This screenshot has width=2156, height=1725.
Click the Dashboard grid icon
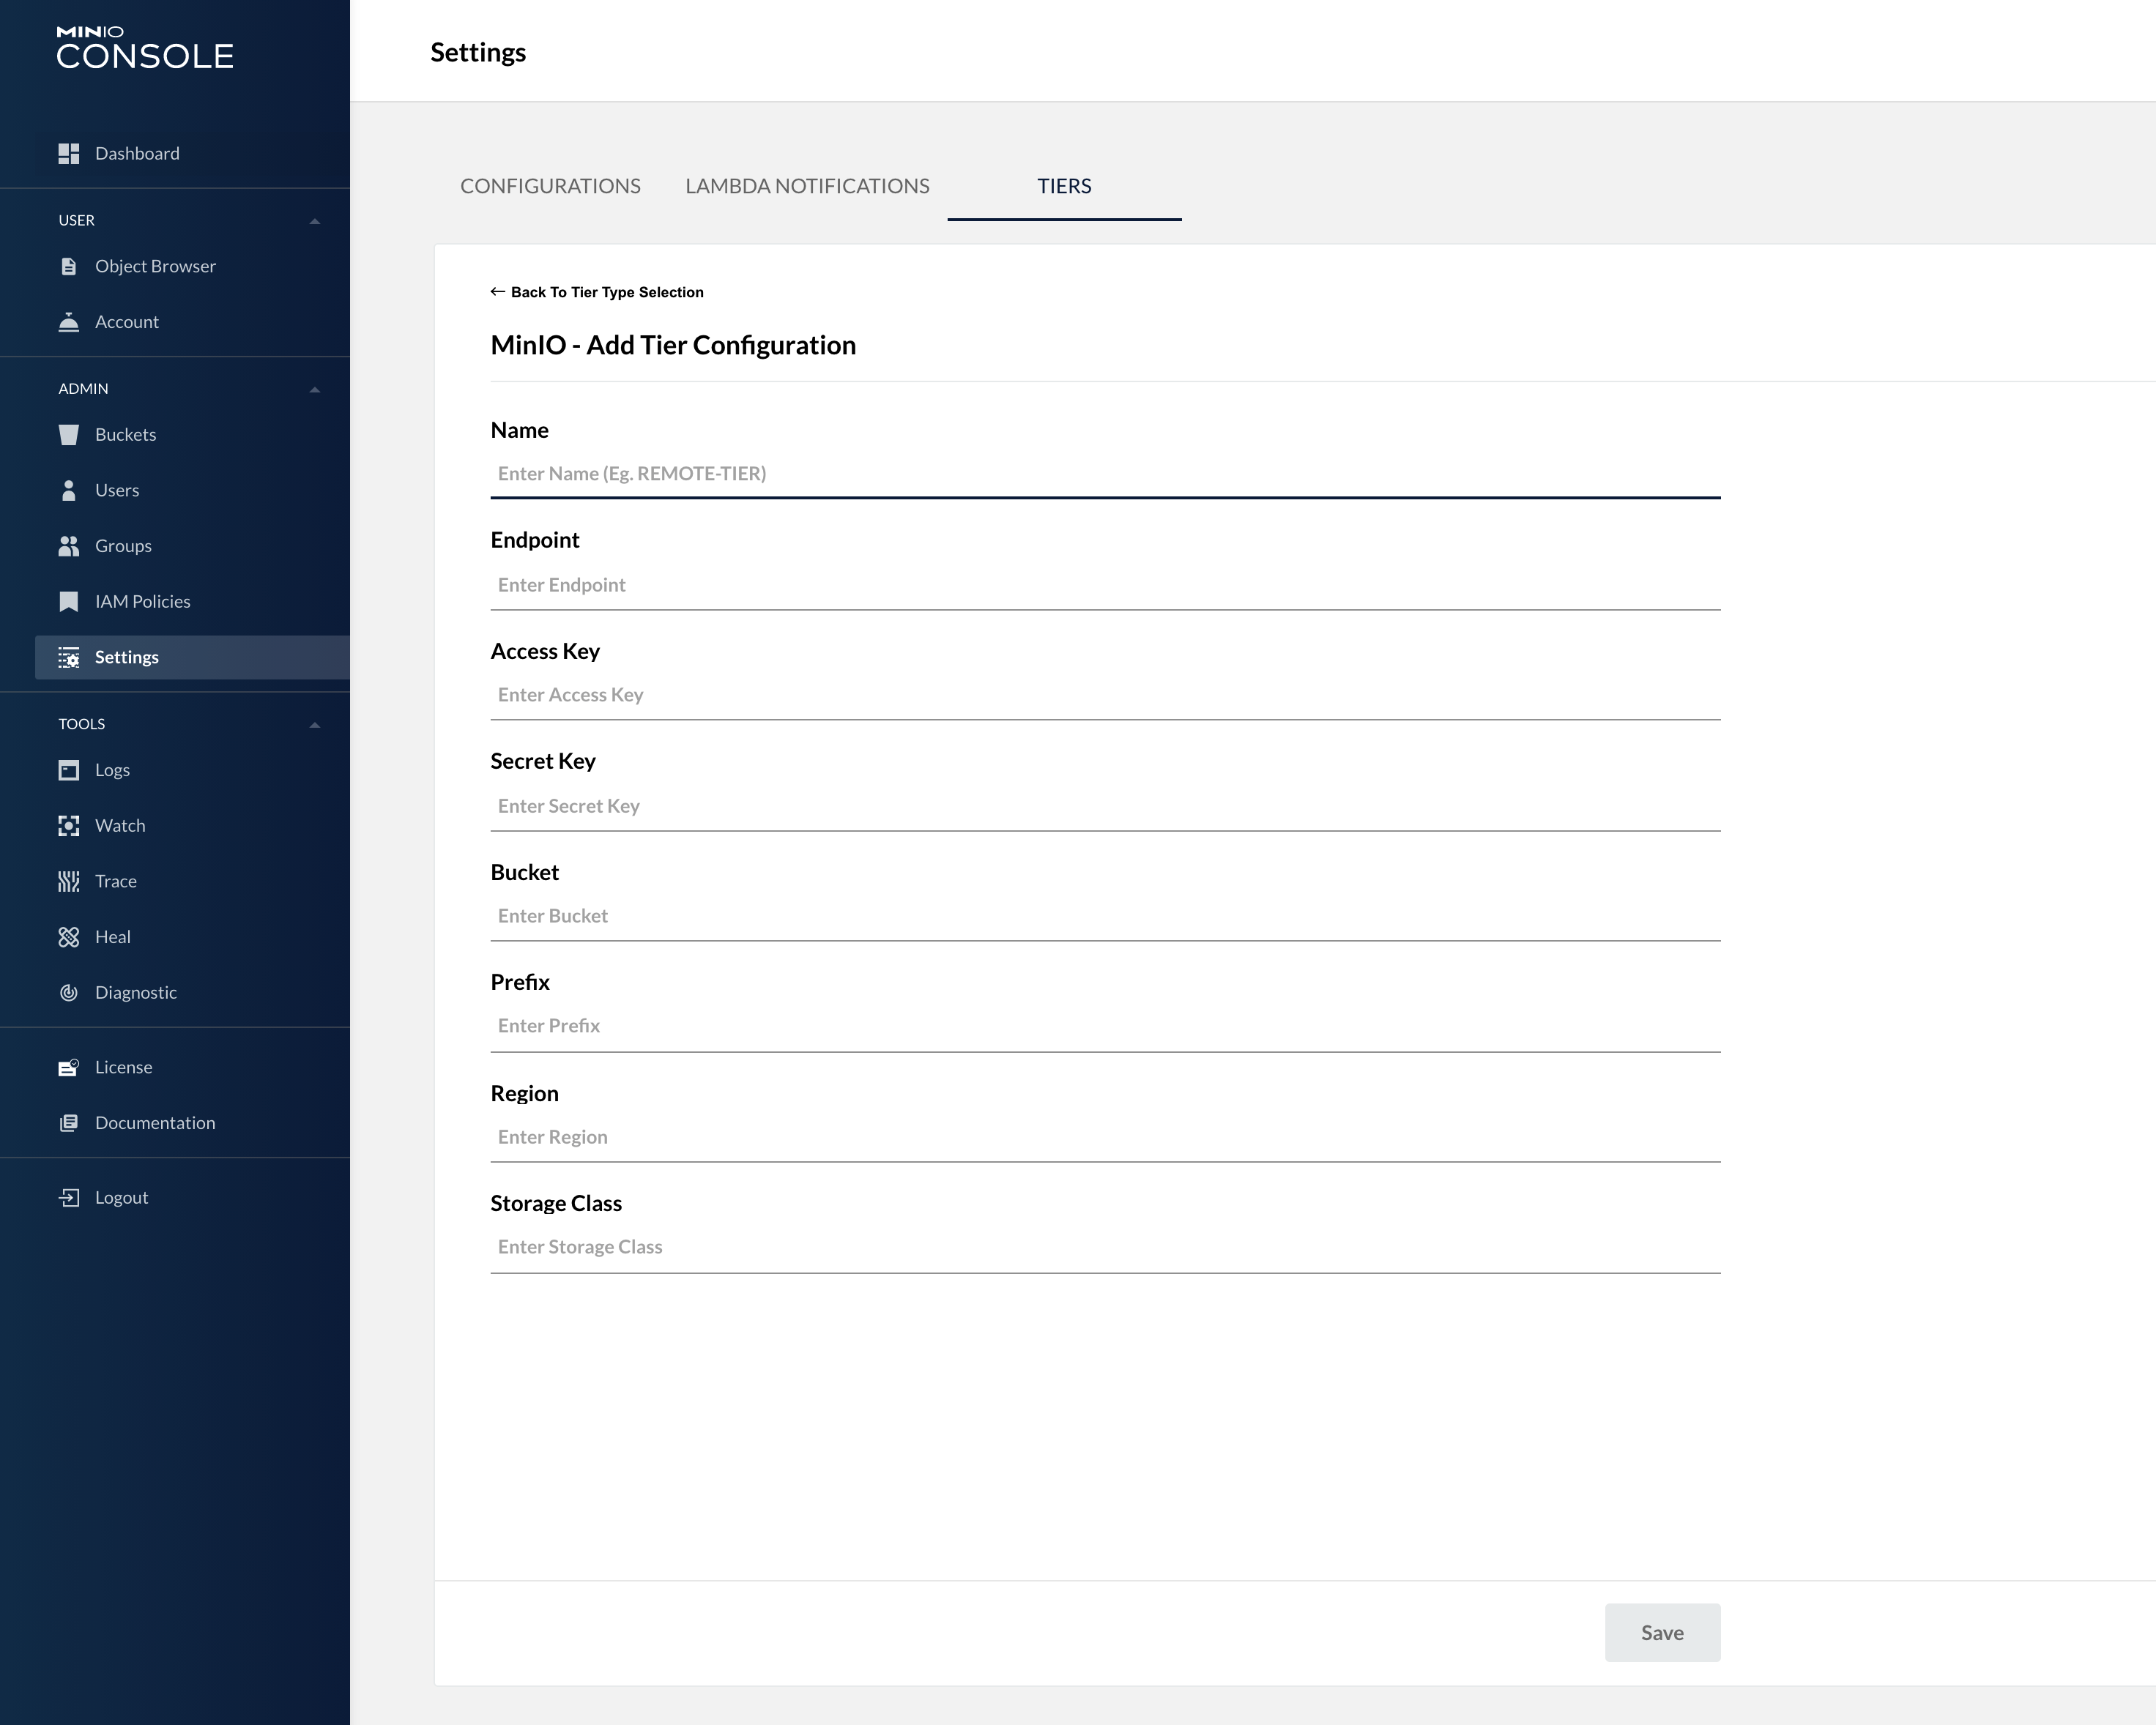[68, 153]
